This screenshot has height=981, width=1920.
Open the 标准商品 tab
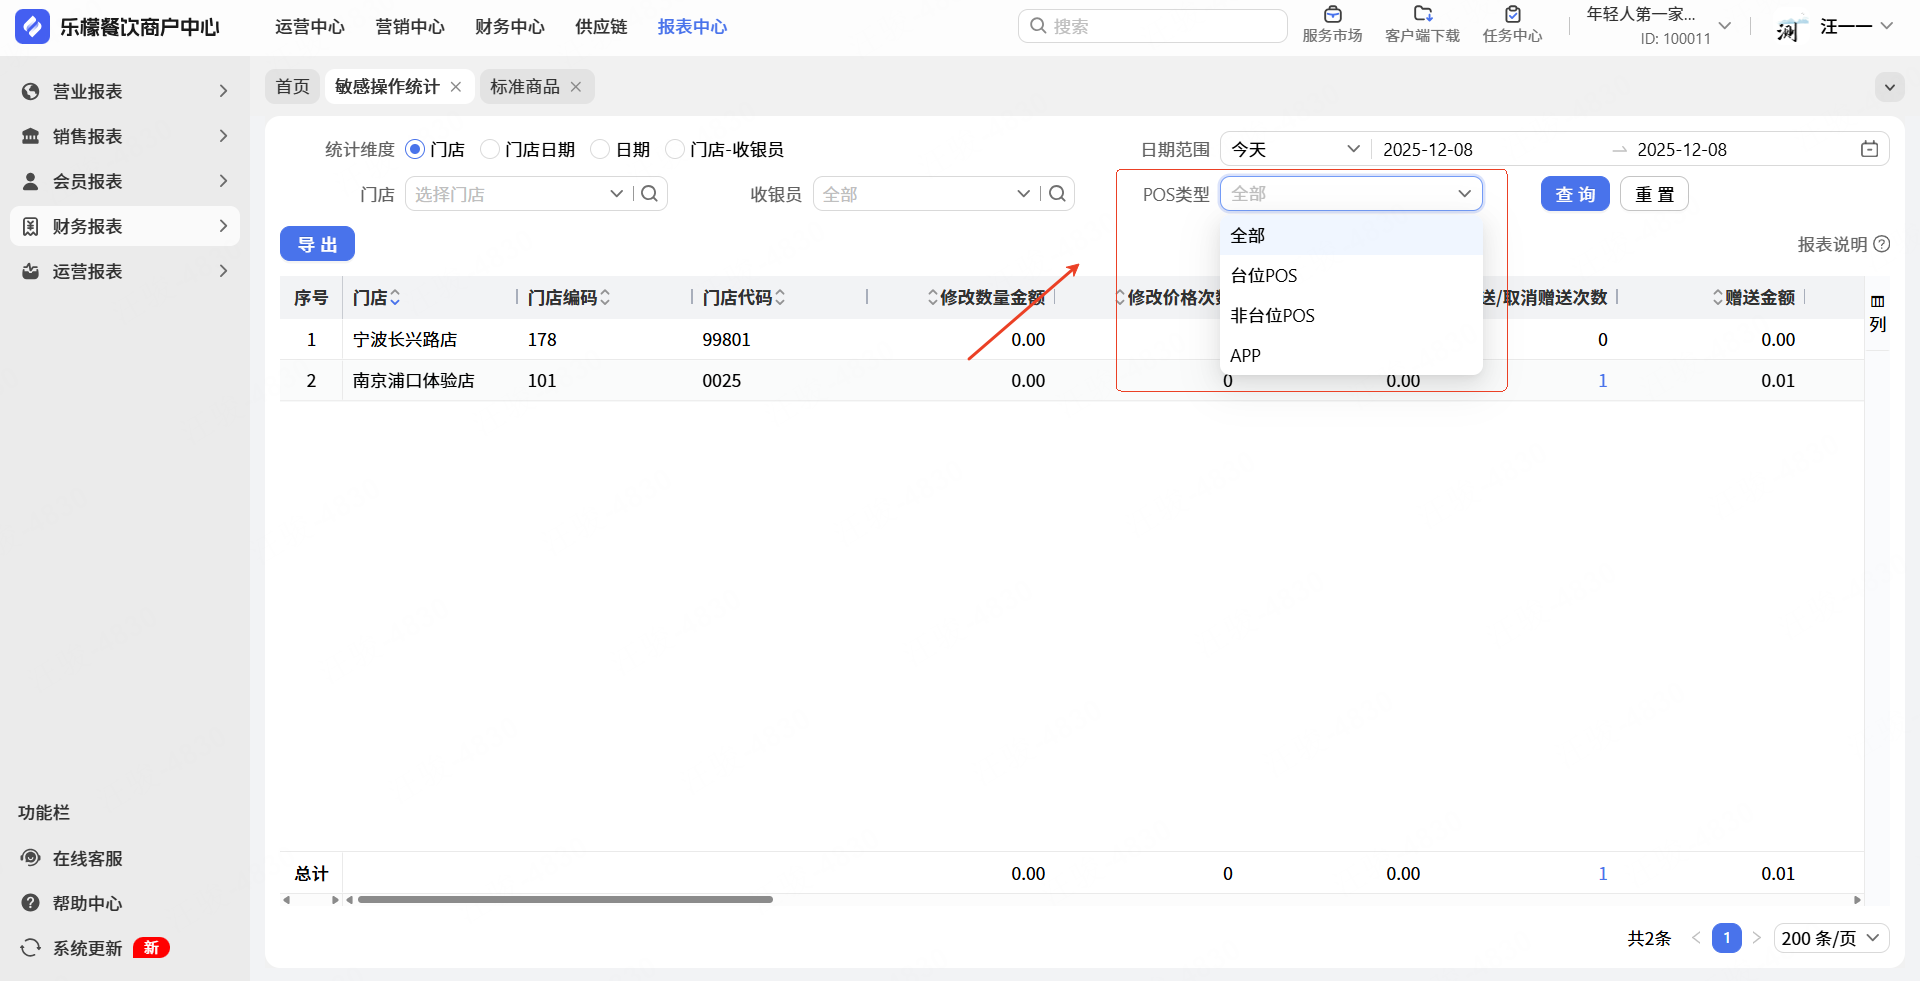524,87
